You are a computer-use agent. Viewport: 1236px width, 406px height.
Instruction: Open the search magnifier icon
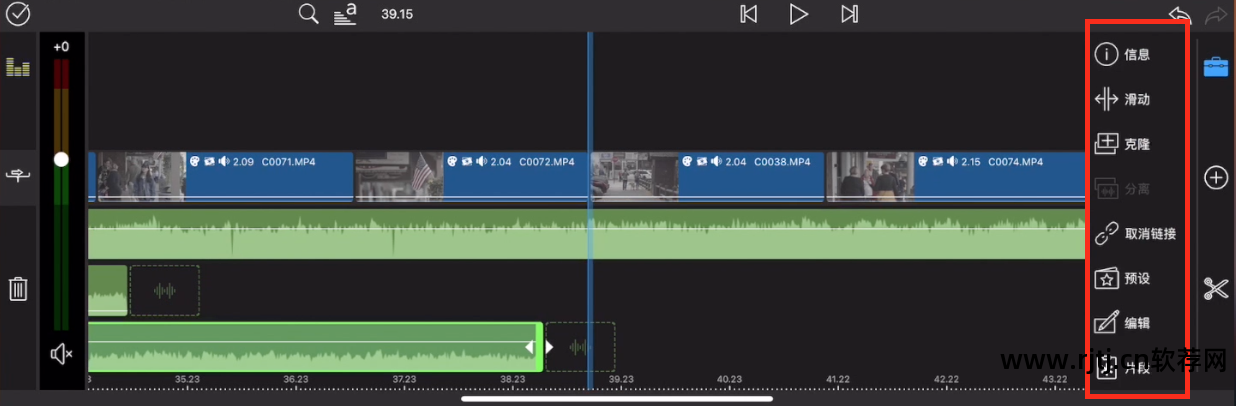click(309, 14)
